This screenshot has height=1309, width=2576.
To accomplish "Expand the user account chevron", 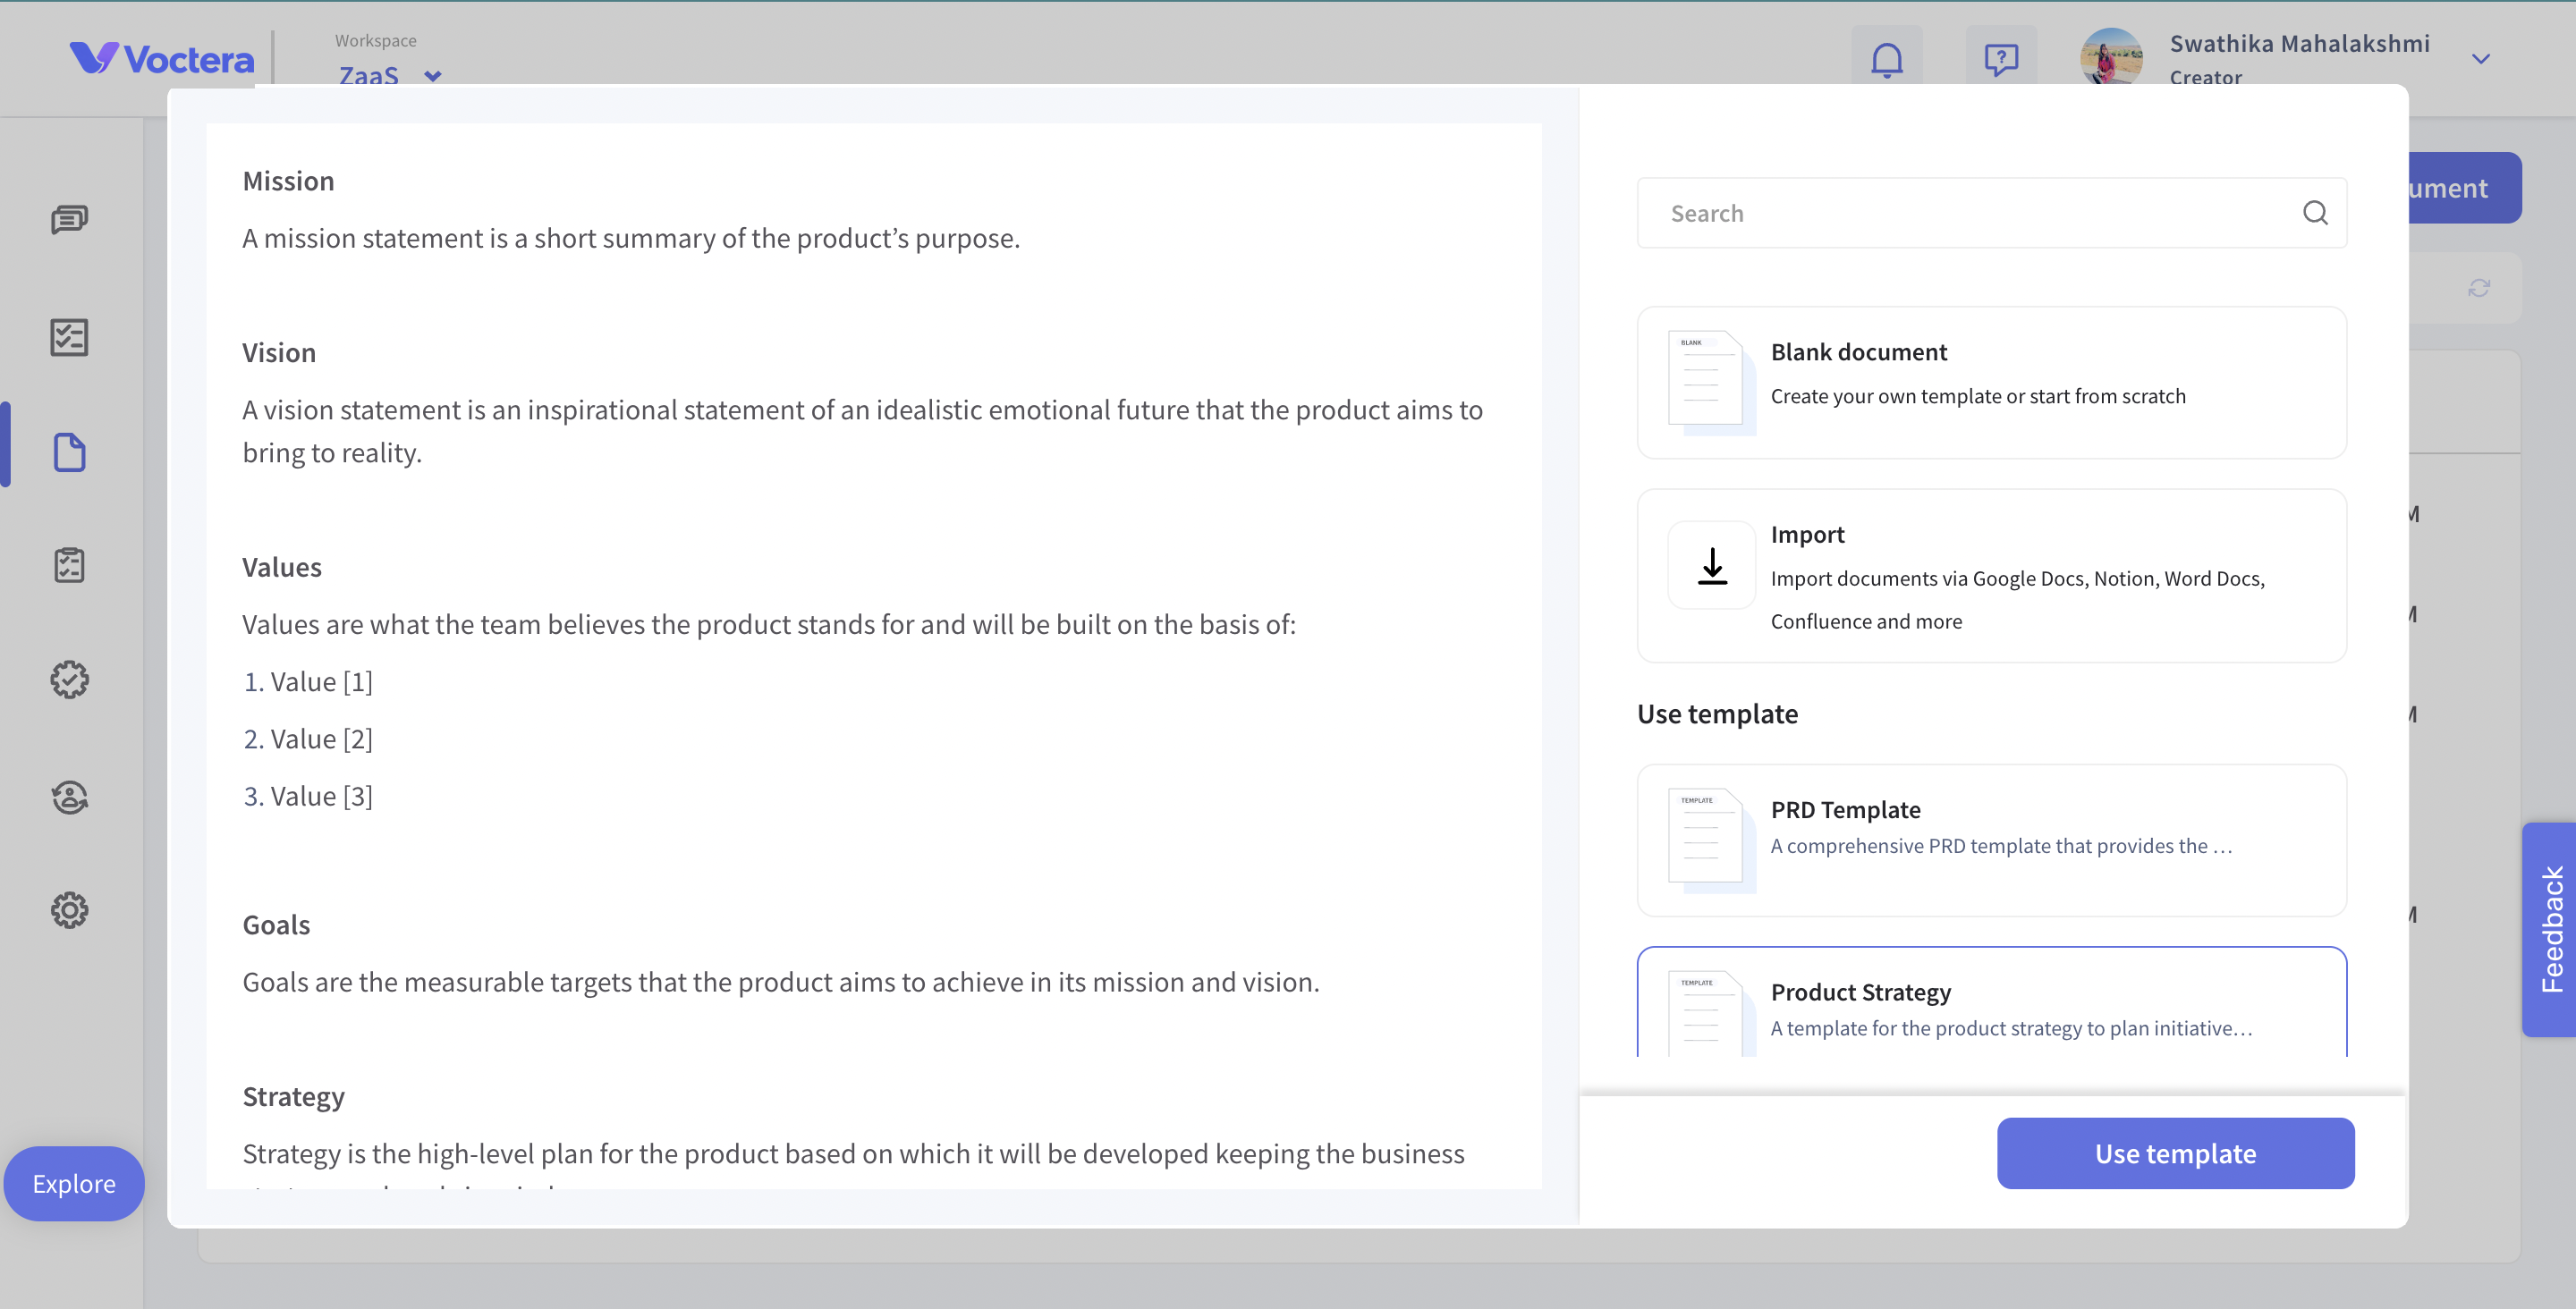I will coord(2481,59).
